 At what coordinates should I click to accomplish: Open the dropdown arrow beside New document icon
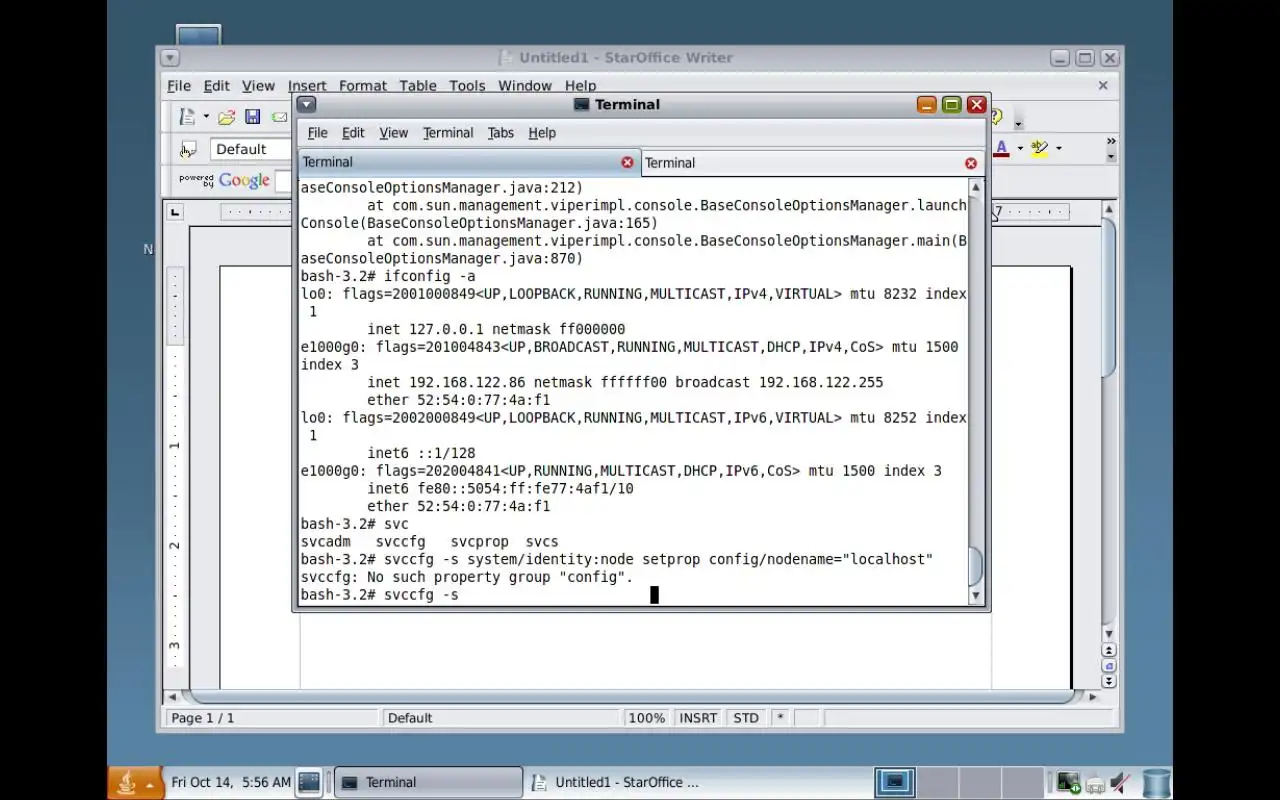point(206,117)
